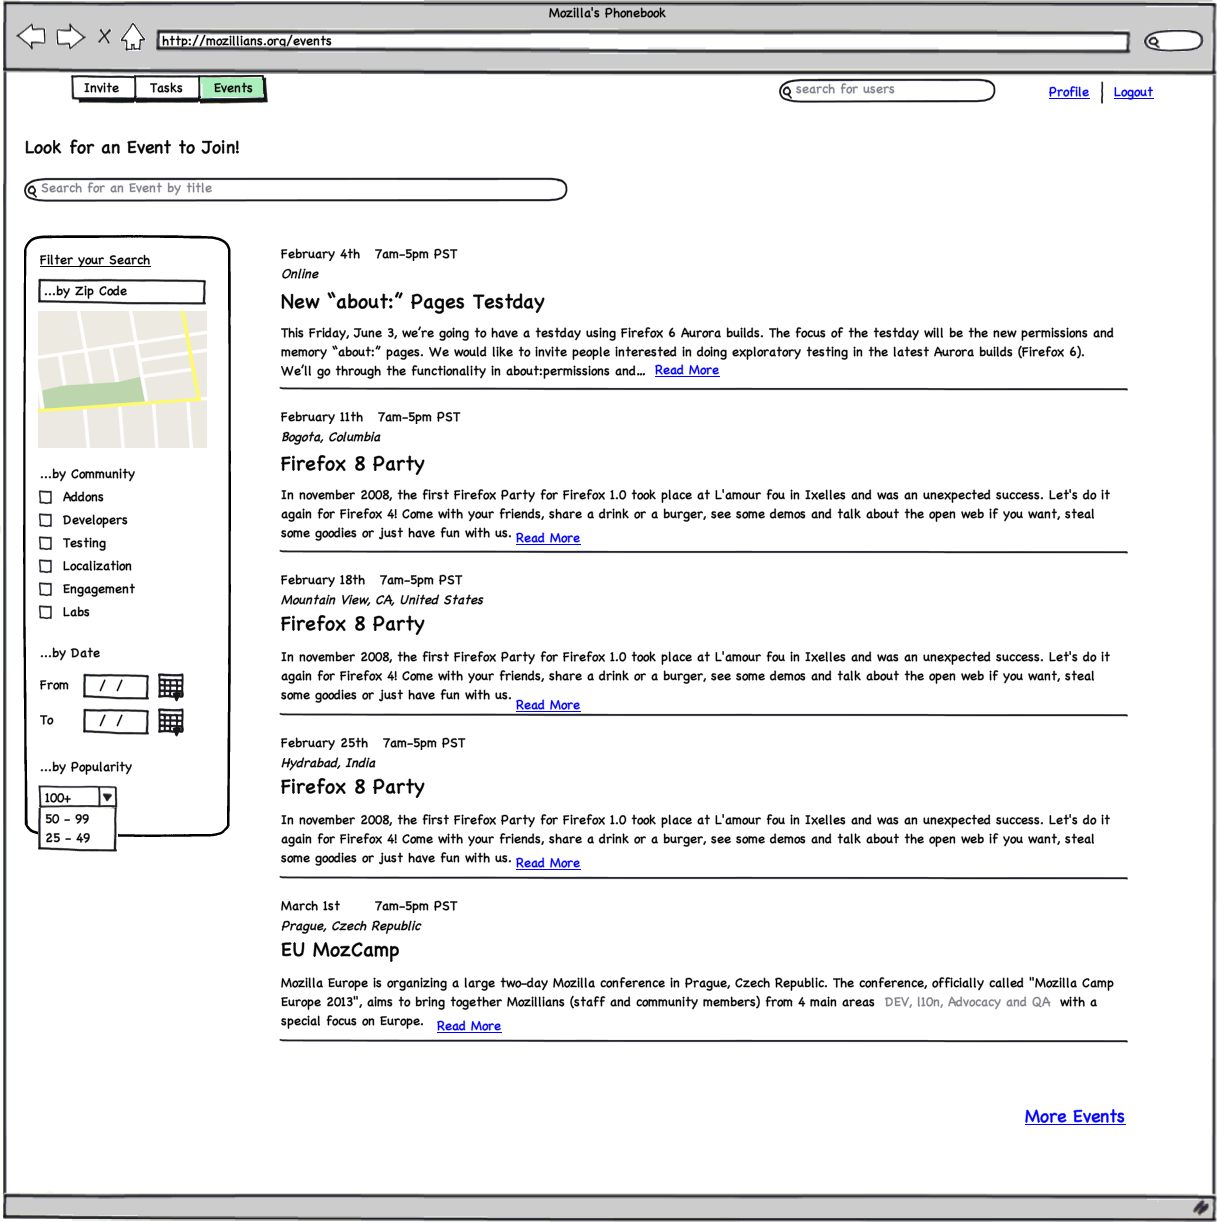Click the Look for an Event to Join! heading

click(132, 148)
